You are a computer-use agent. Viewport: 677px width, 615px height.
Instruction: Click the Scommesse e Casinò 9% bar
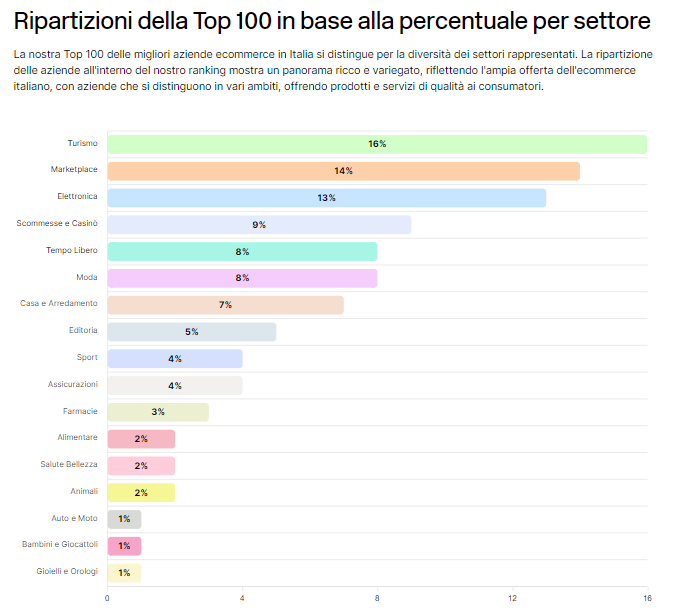click(259, 225)
